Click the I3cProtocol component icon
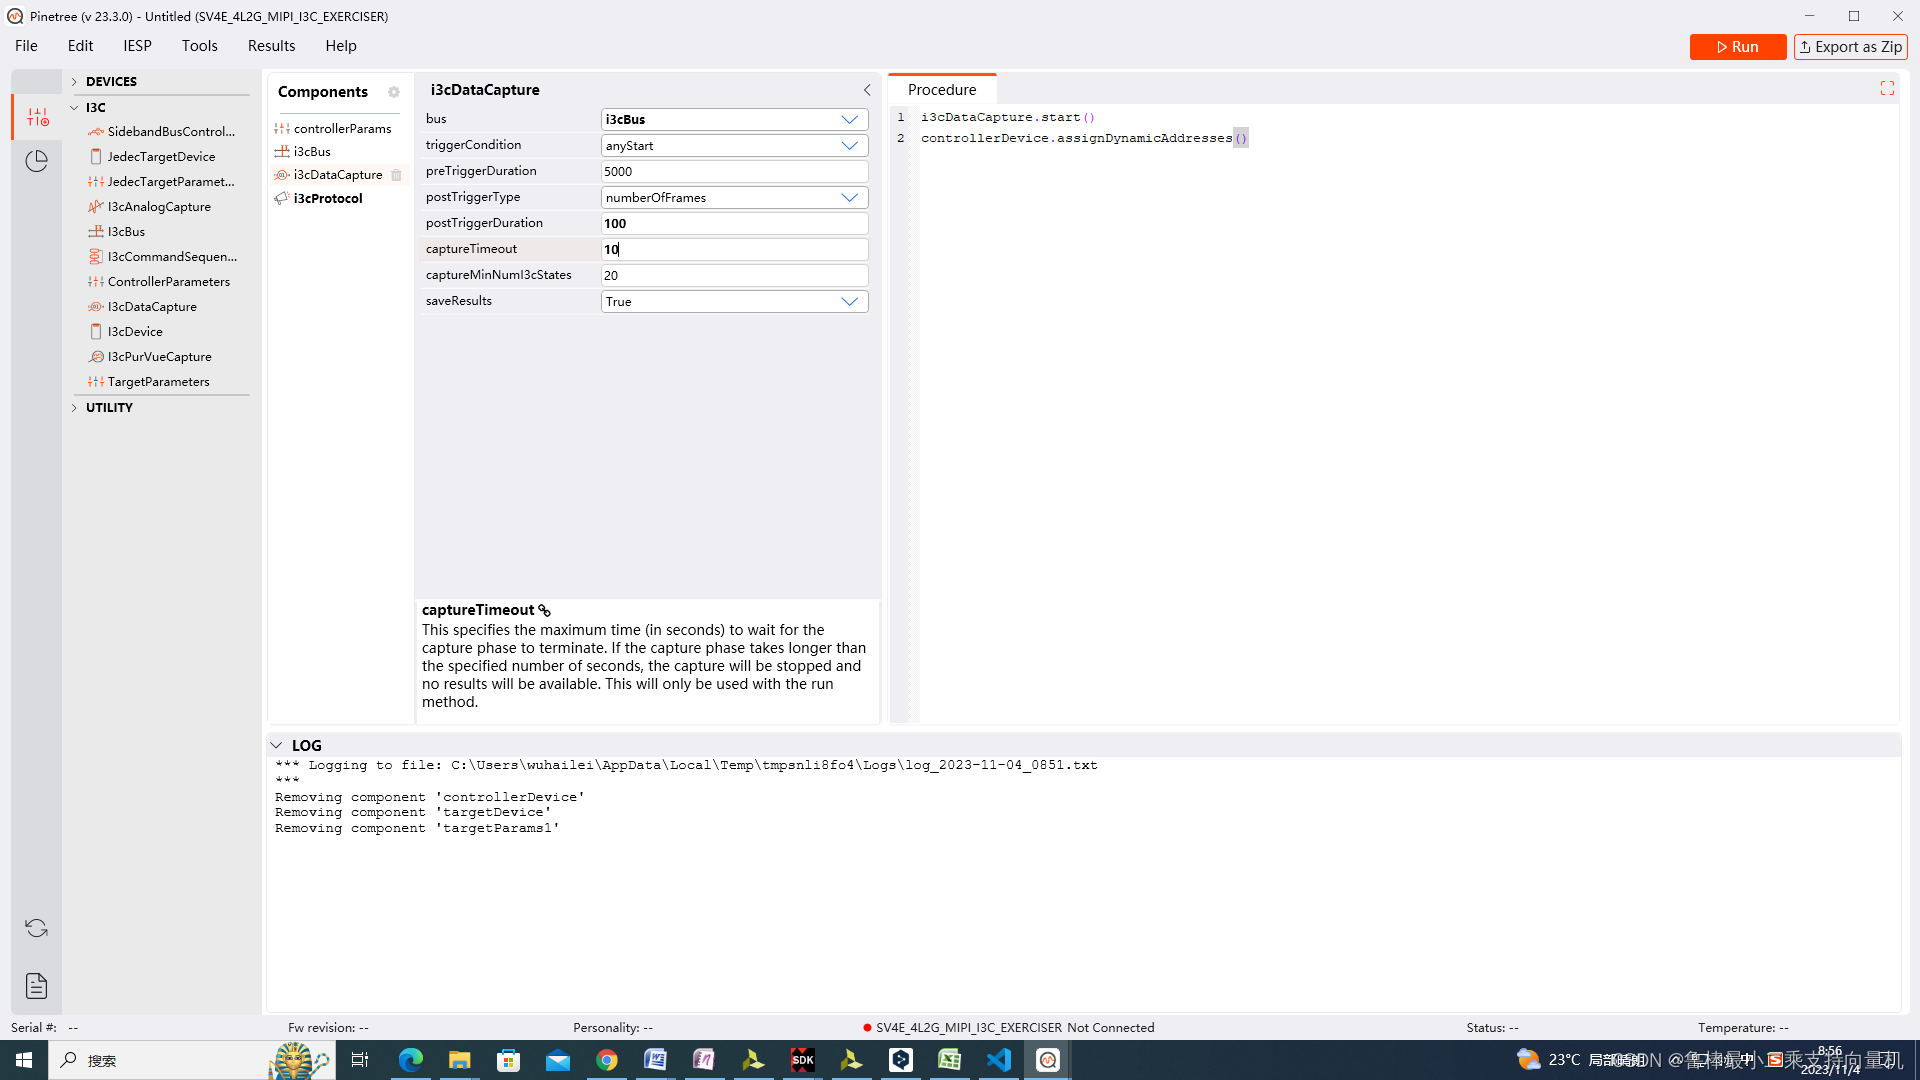Screen dimensions: 1920x1080 pyautogui.click(x=281, y=198)
